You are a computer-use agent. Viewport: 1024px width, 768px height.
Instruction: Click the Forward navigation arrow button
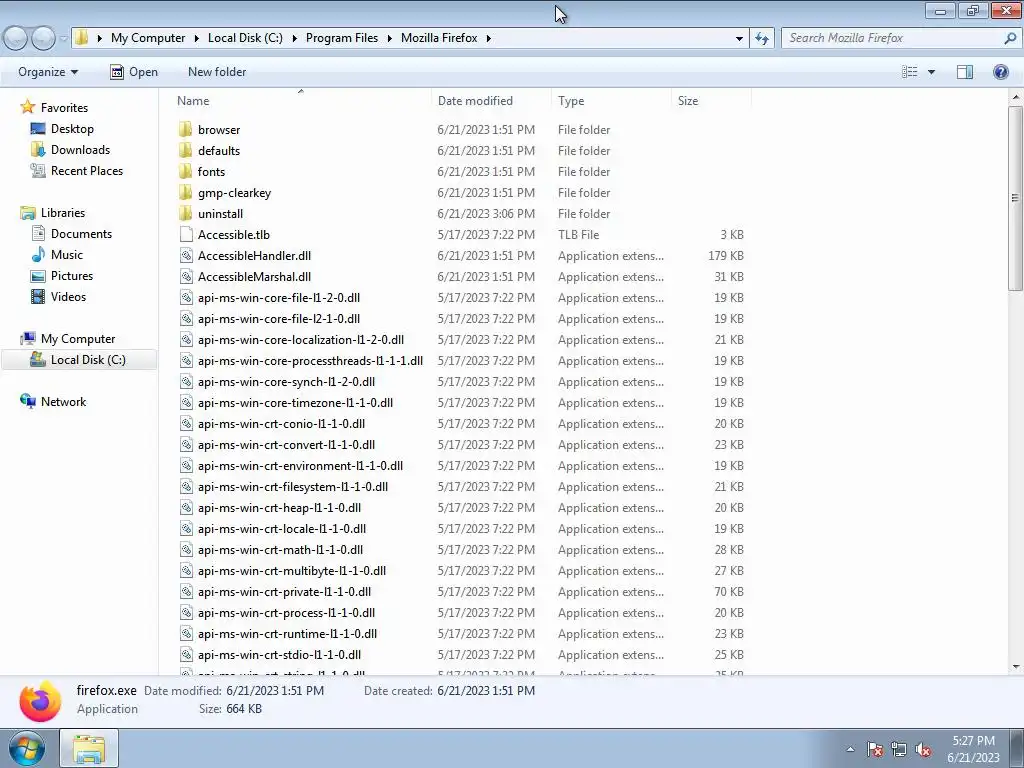(43, 38)
